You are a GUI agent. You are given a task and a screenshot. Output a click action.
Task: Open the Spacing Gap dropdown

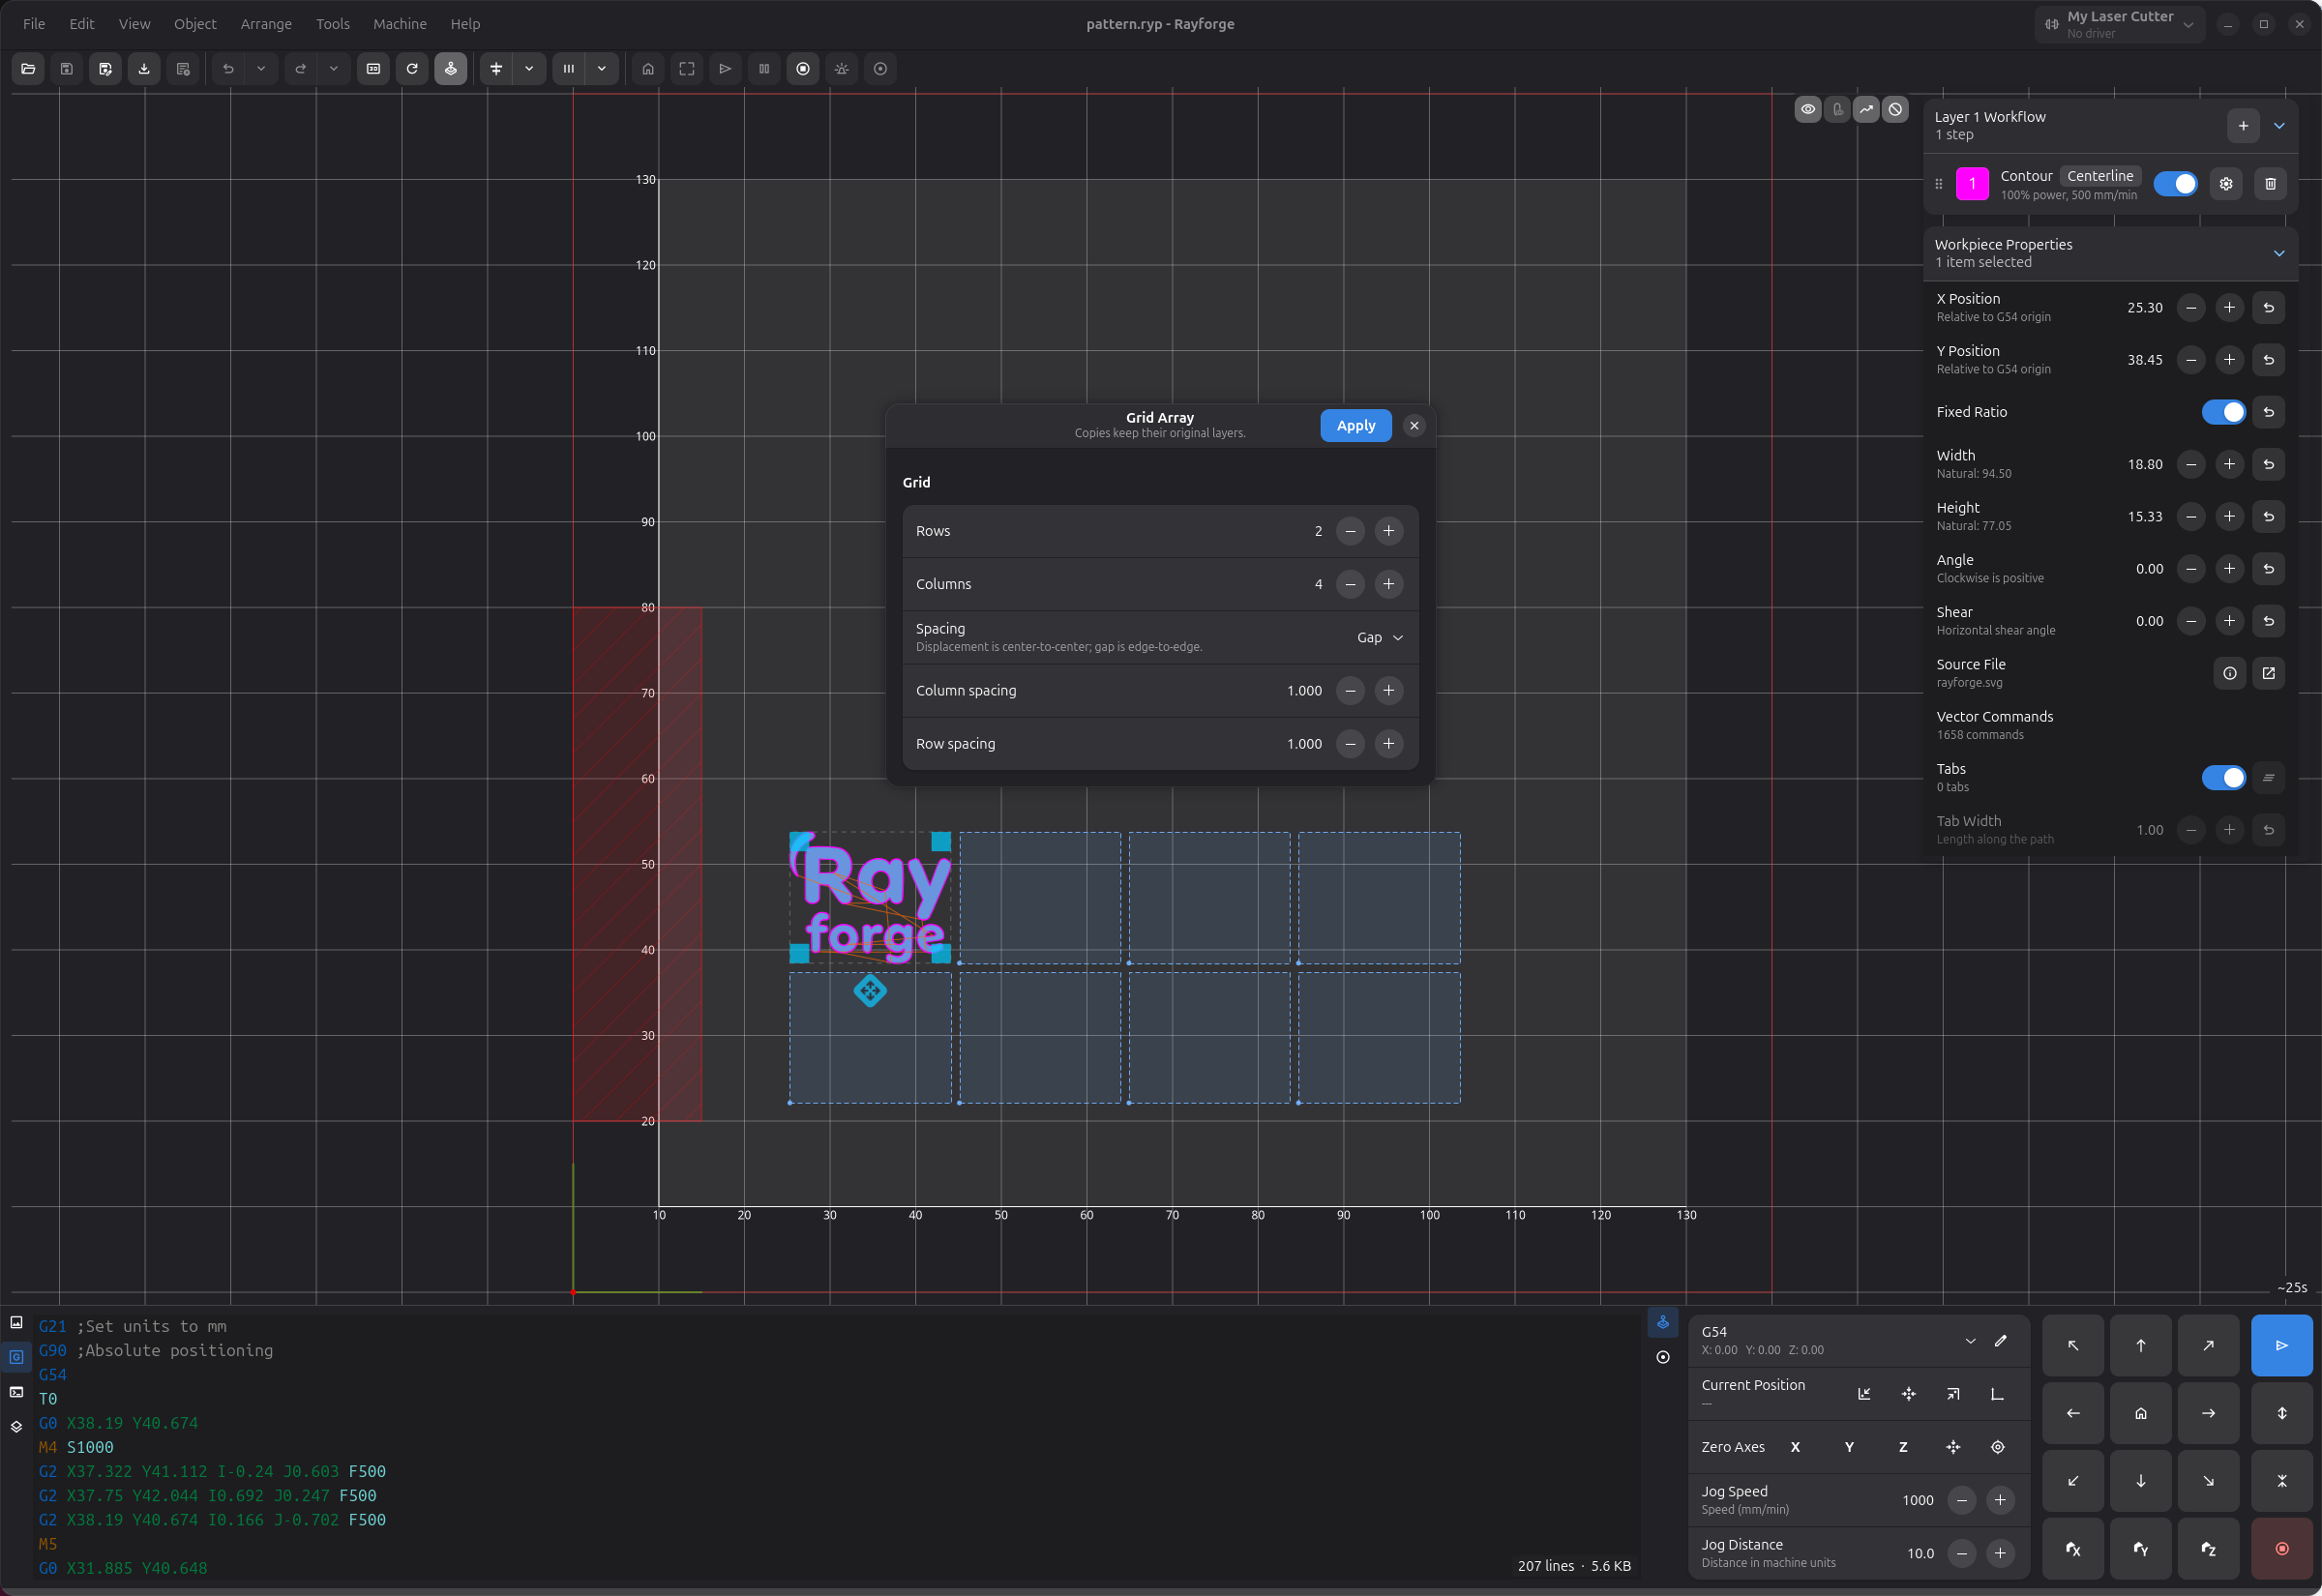[1379, 638]
